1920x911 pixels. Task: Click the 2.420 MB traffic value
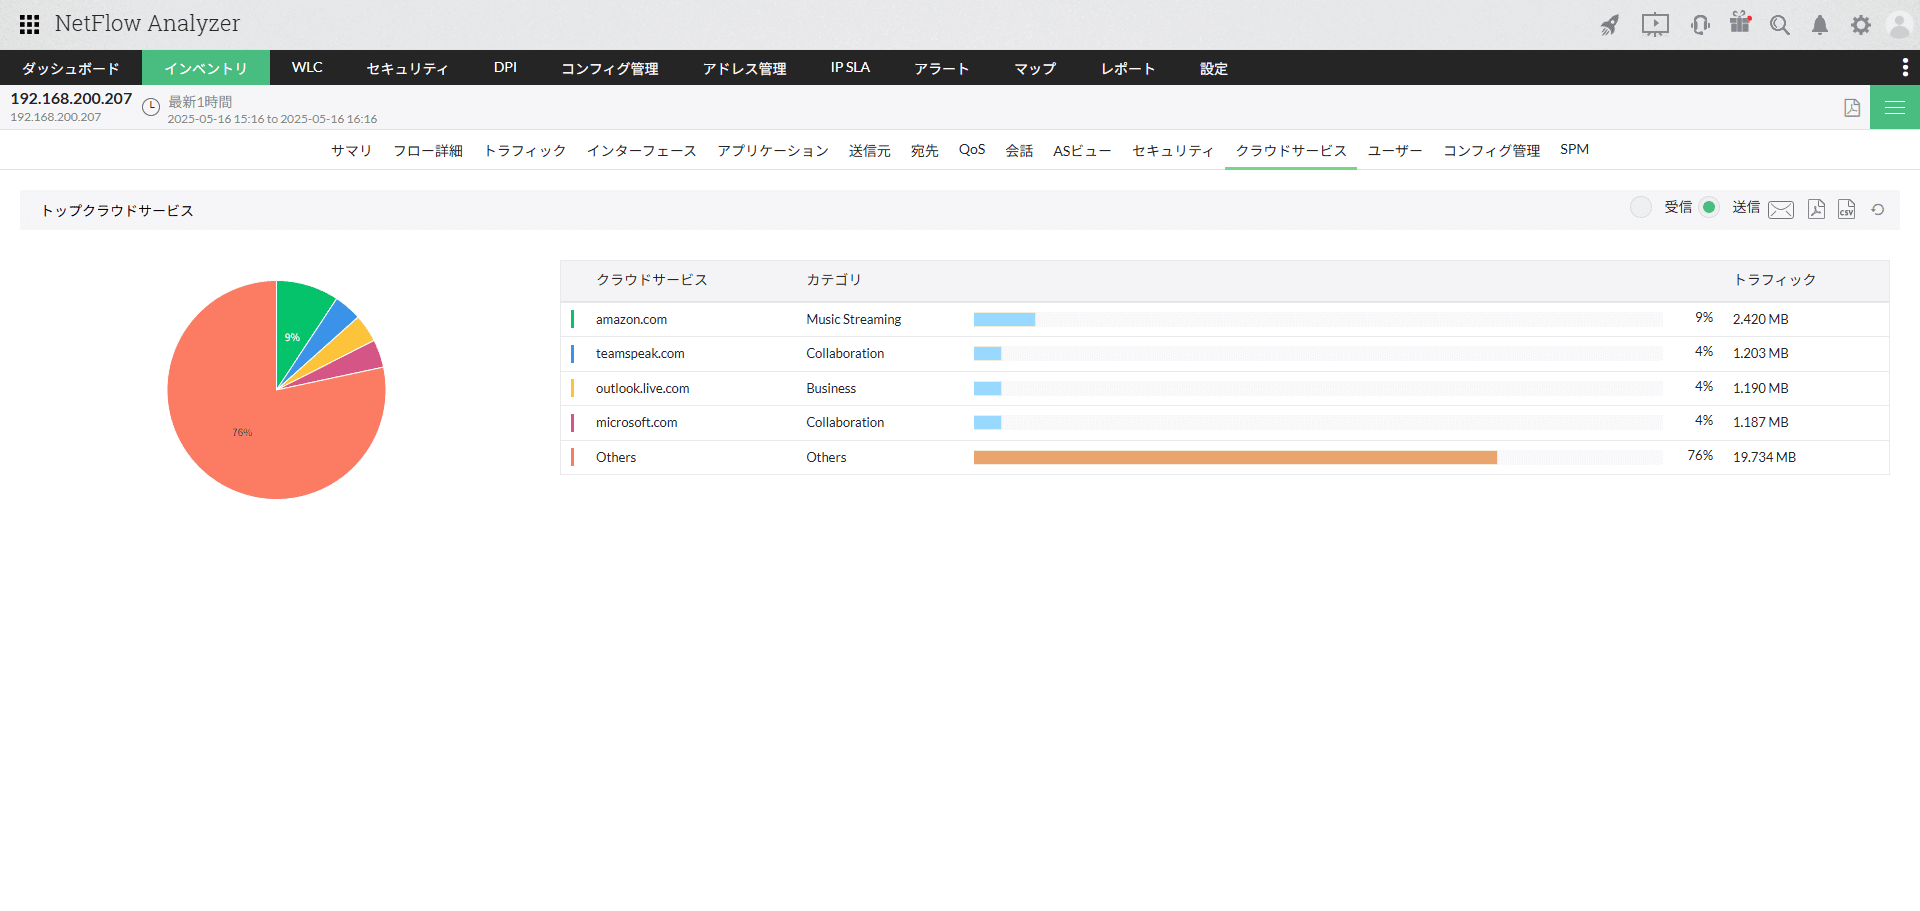(x=1760, y=319)
